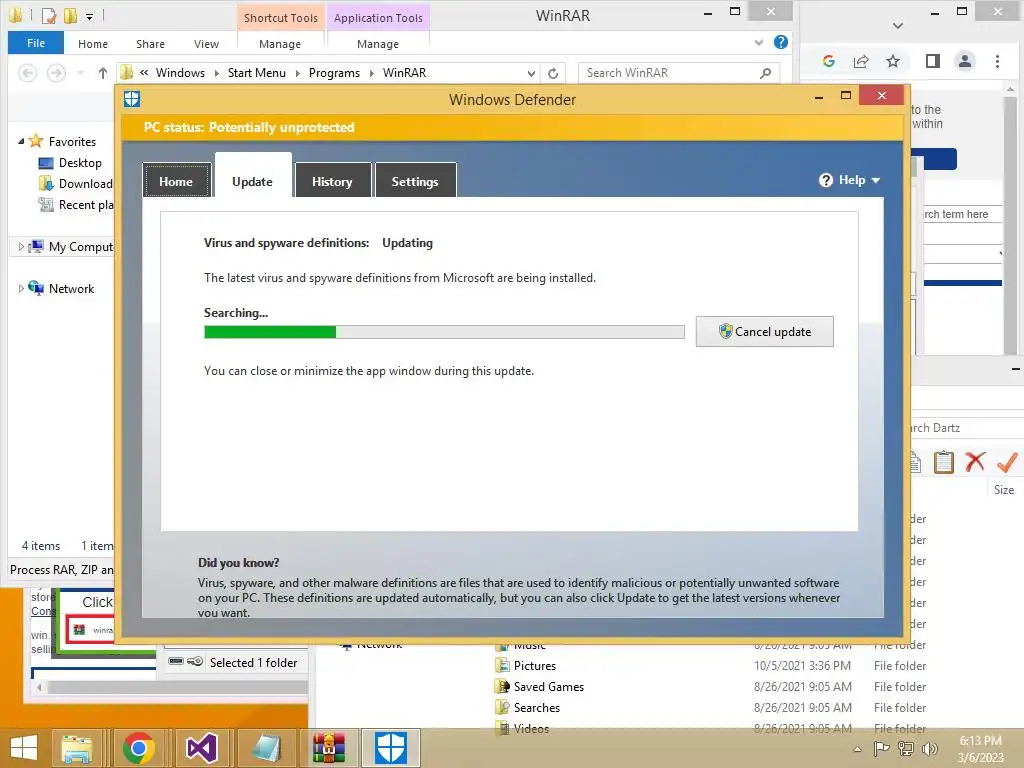Go up one folder level in Explorer
Screen dimensions: 1024x768
pos(103,73)
